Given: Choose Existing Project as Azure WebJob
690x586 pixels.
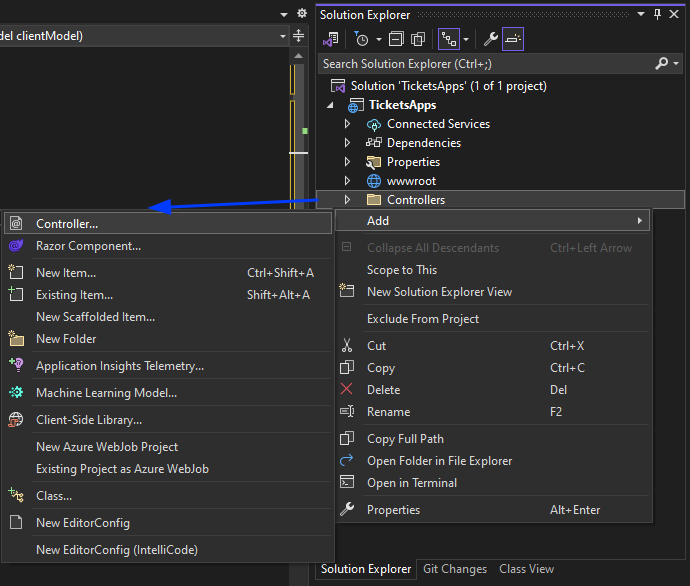Looking at the screenshot, I should (168, 469).
